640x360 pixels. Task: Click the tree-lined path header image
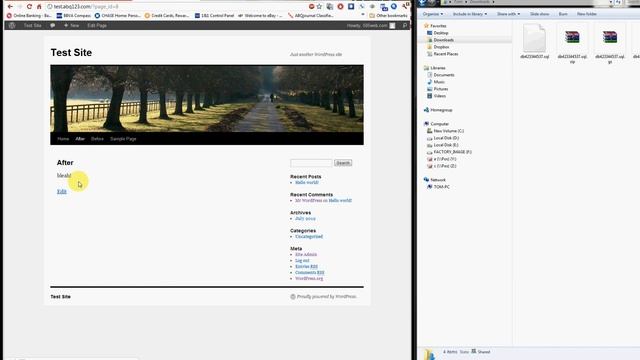tap(207, 98)
